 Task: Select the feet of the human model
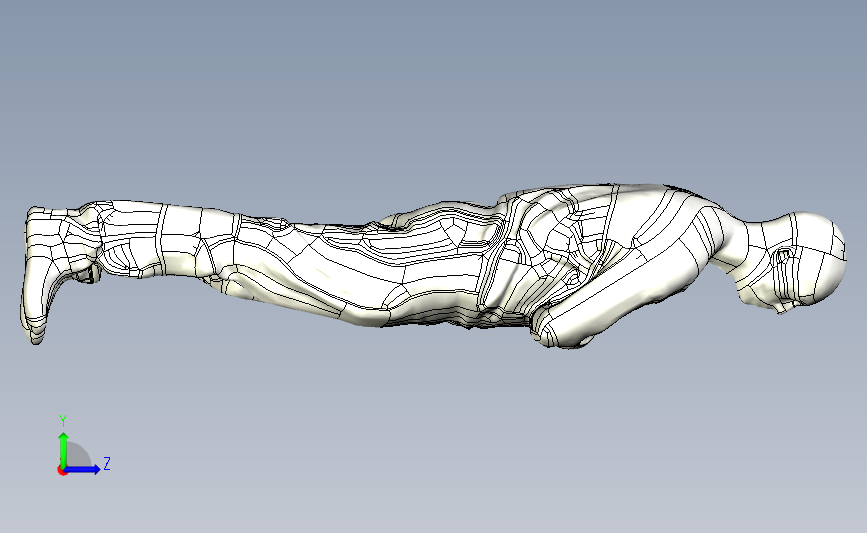(39, 274)
